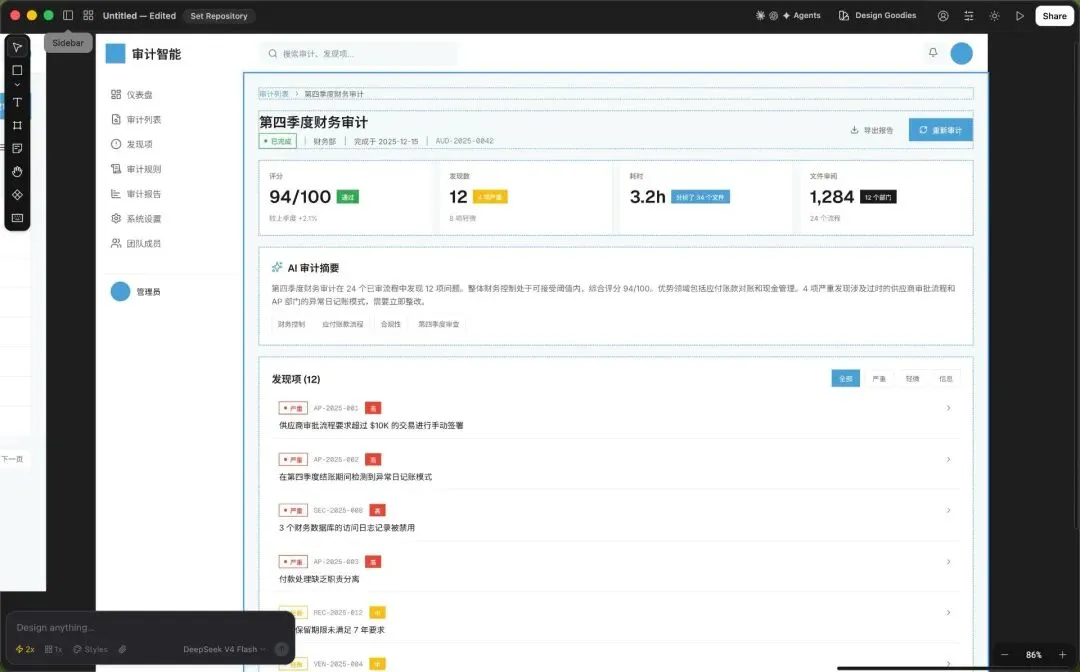The image size is (1080, 672).
Task: Click the 审计列表 breadcrumb link
Action: pyautogui.click(x=273, y=94)
